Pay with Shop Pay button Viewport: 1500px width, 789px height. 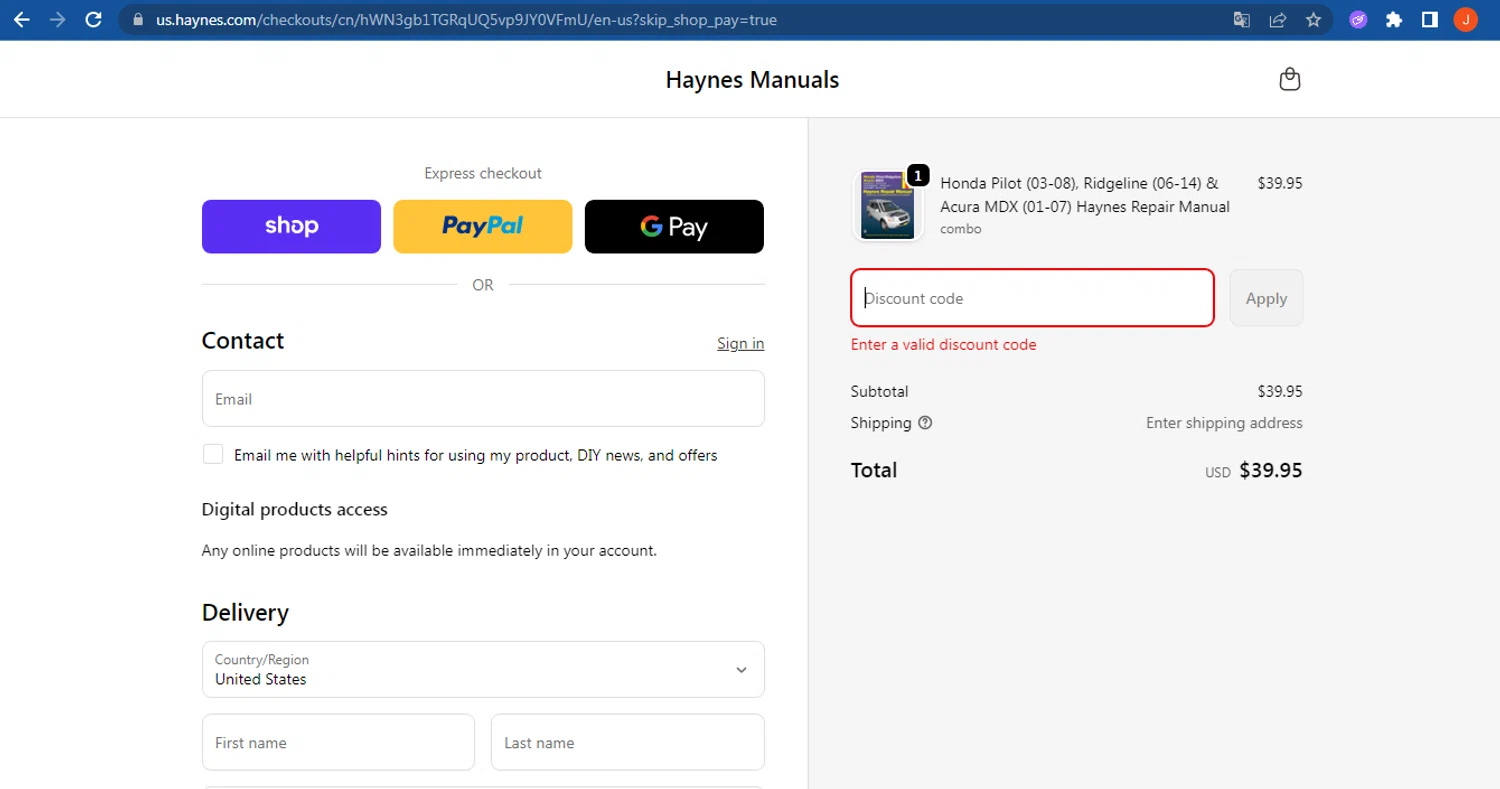coord(291,226)
